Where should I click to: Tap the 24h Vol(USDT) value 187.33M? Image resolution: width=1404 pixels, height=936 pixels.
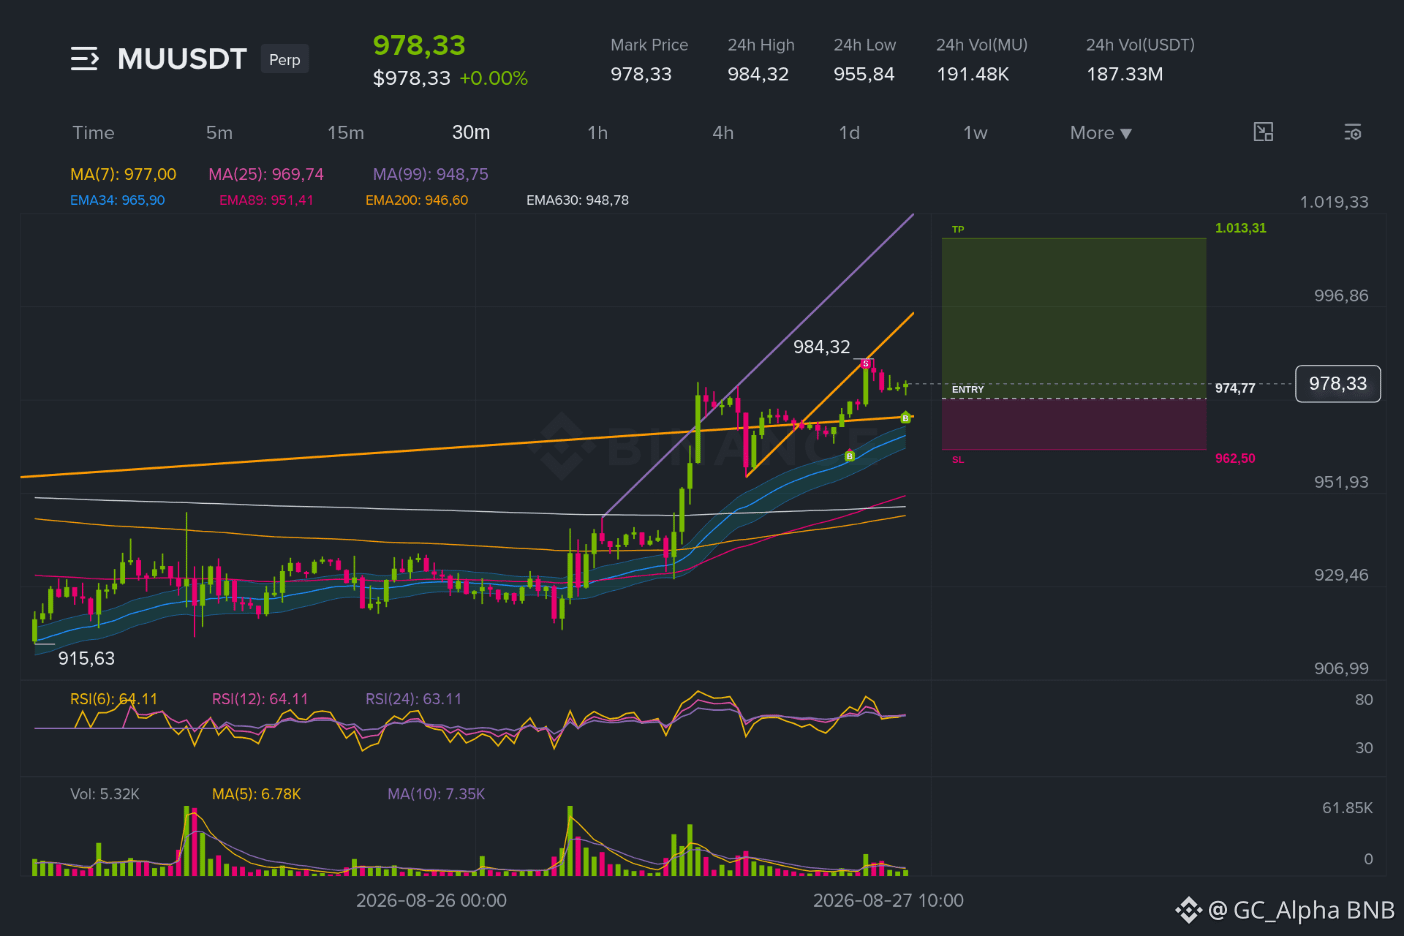click(x=1125, y=74)
